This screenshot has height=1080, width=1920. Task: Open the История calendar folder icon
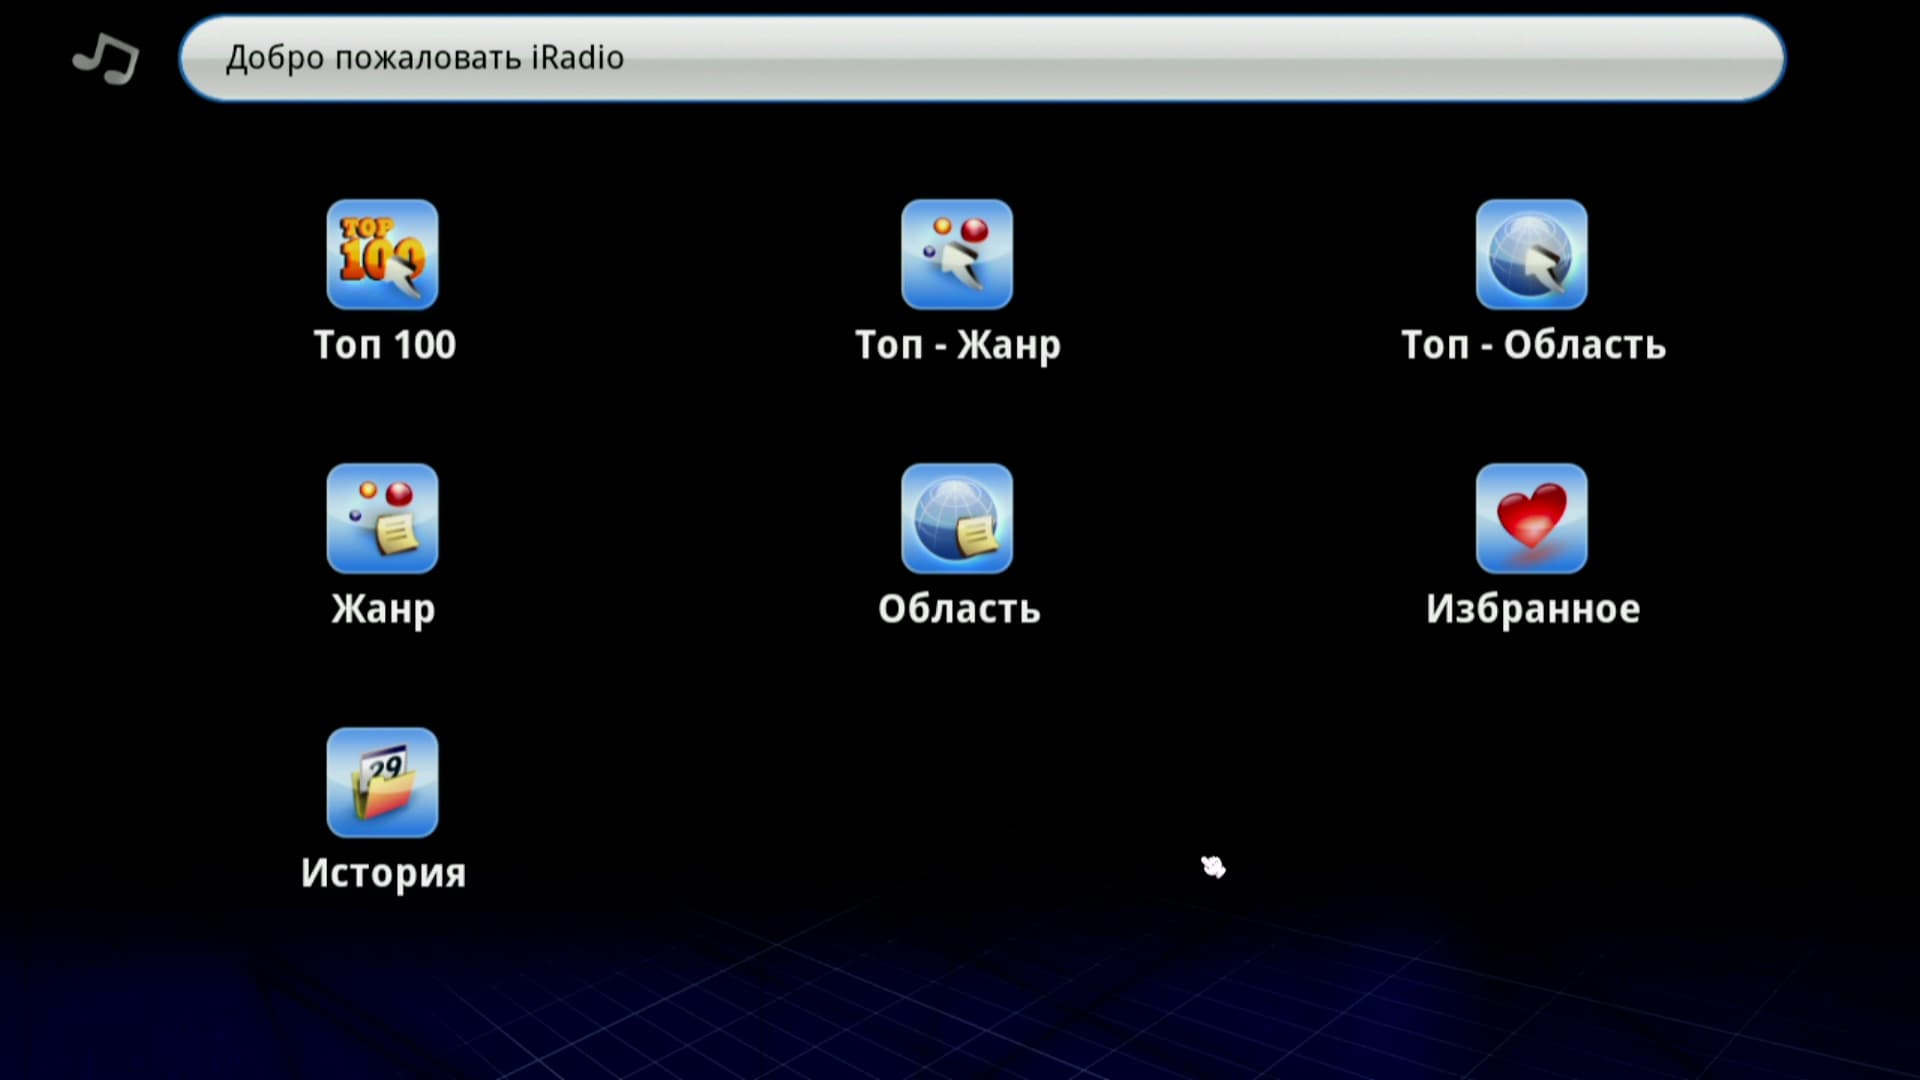[x=382, y=782]
